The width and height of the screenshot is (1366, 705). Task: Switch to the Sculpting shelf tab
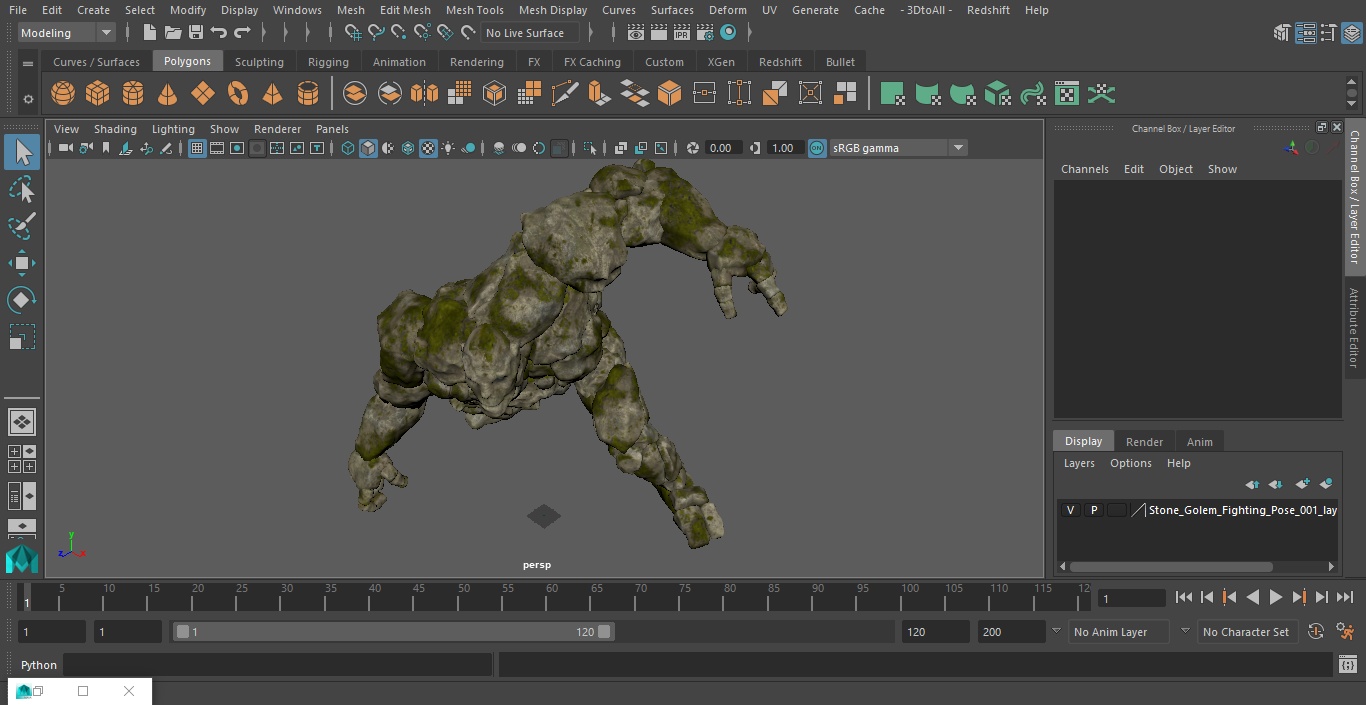(259, 62)
